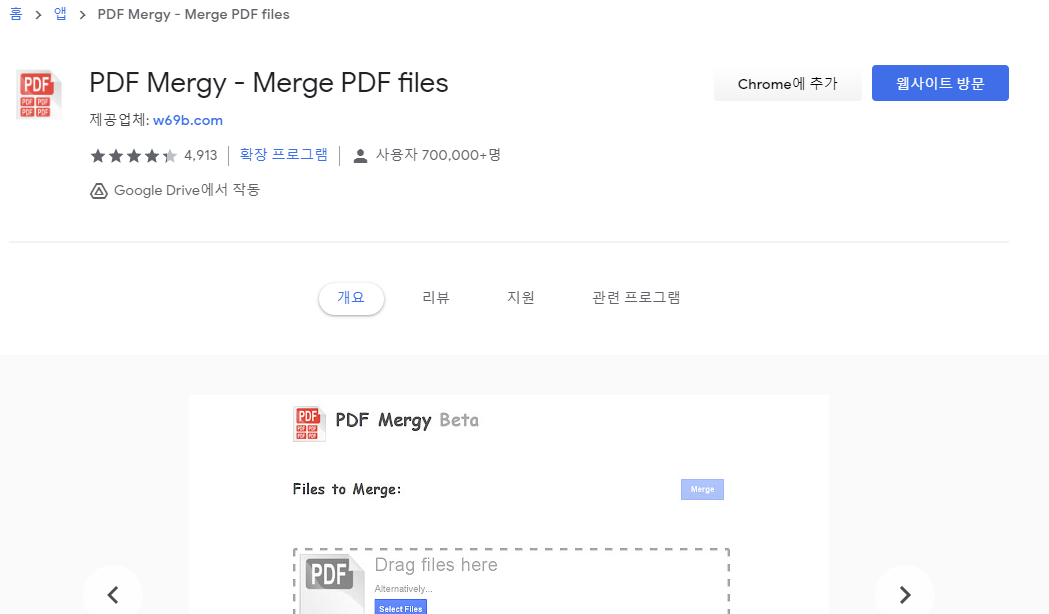This screenshot has height=614, width=1049.
Task: Click the 제공업체 label
Action: pyautogui.click(x=119, y=120)
